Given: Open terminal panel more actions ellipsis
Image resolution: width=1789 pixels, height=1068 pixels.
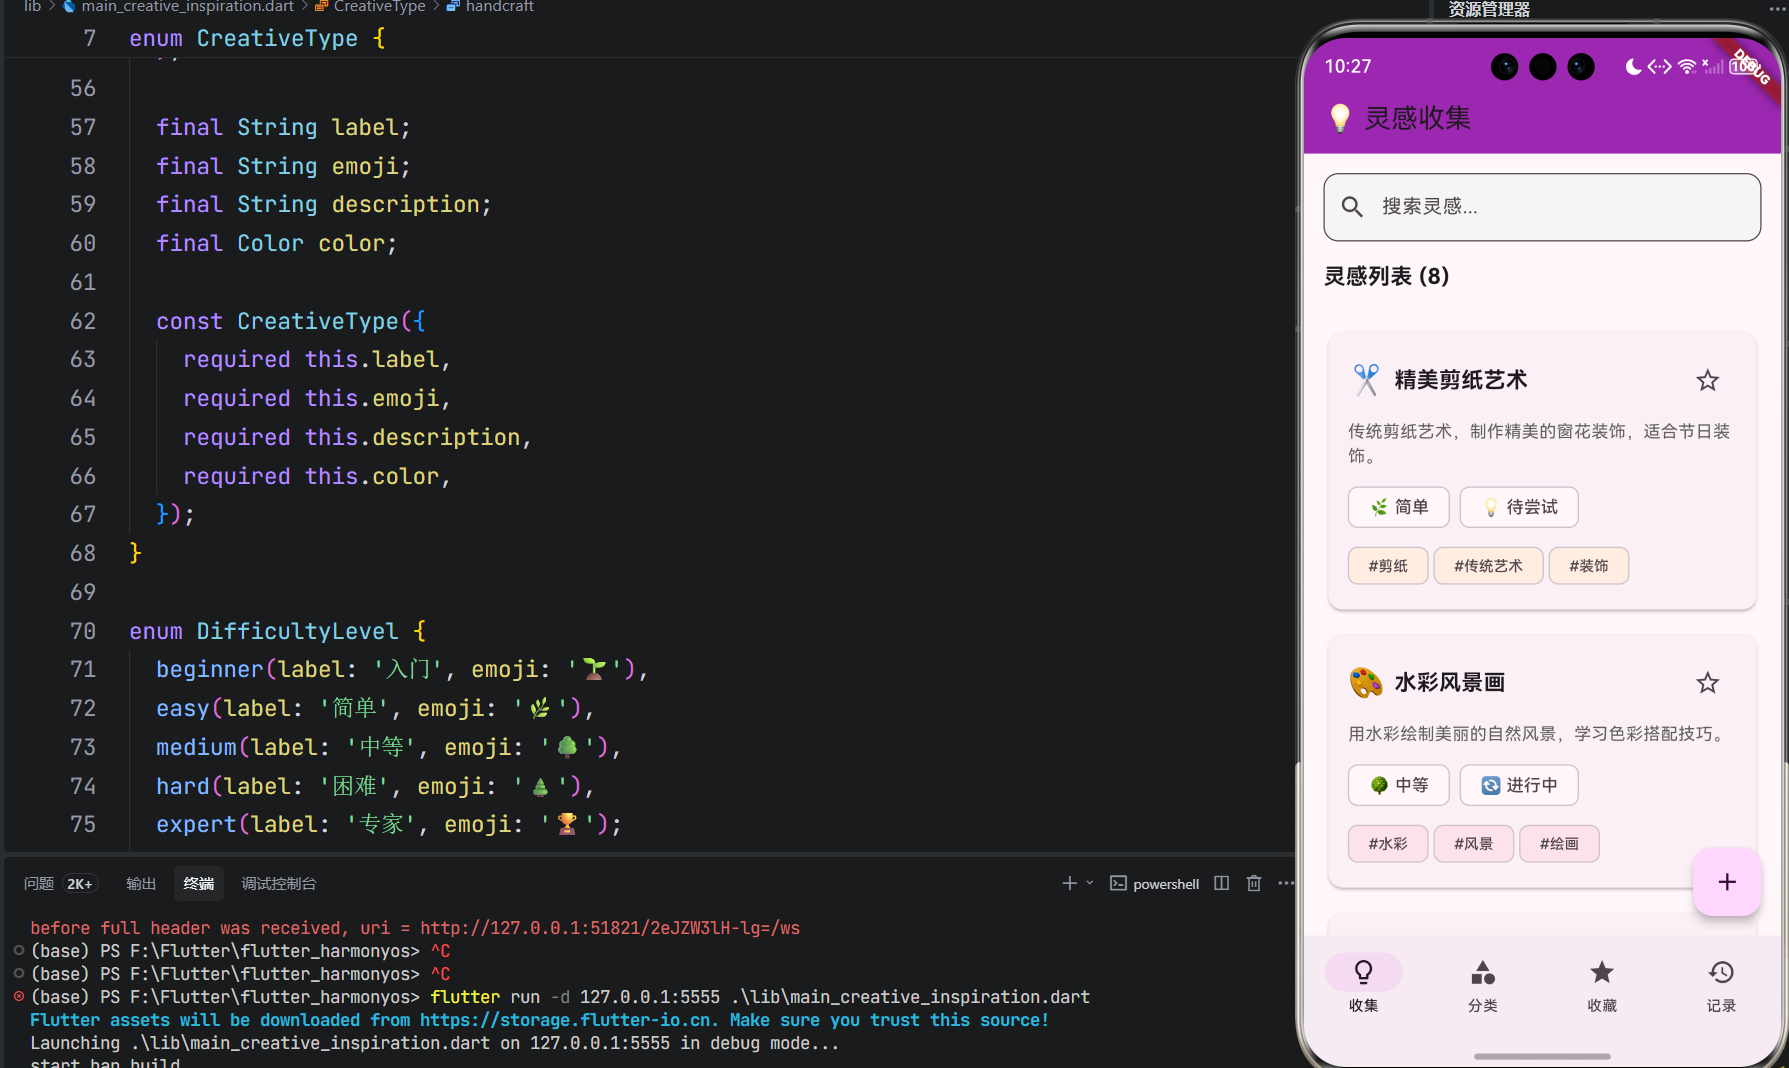Looking at the screenshot, I should pos(1286,883).
